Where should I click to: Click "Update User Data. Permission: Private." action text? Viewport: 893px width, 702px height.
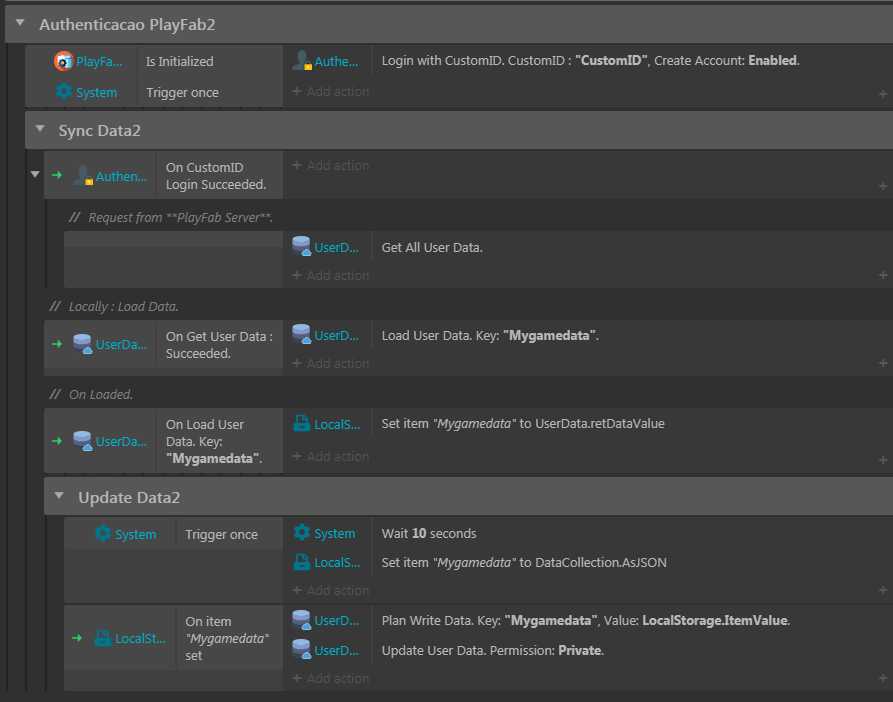(493, 650)
